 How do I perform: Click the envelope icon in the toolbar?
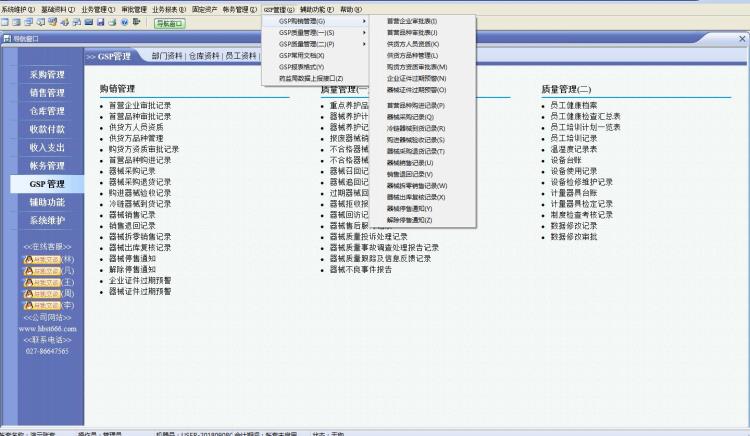coord(88,22)
